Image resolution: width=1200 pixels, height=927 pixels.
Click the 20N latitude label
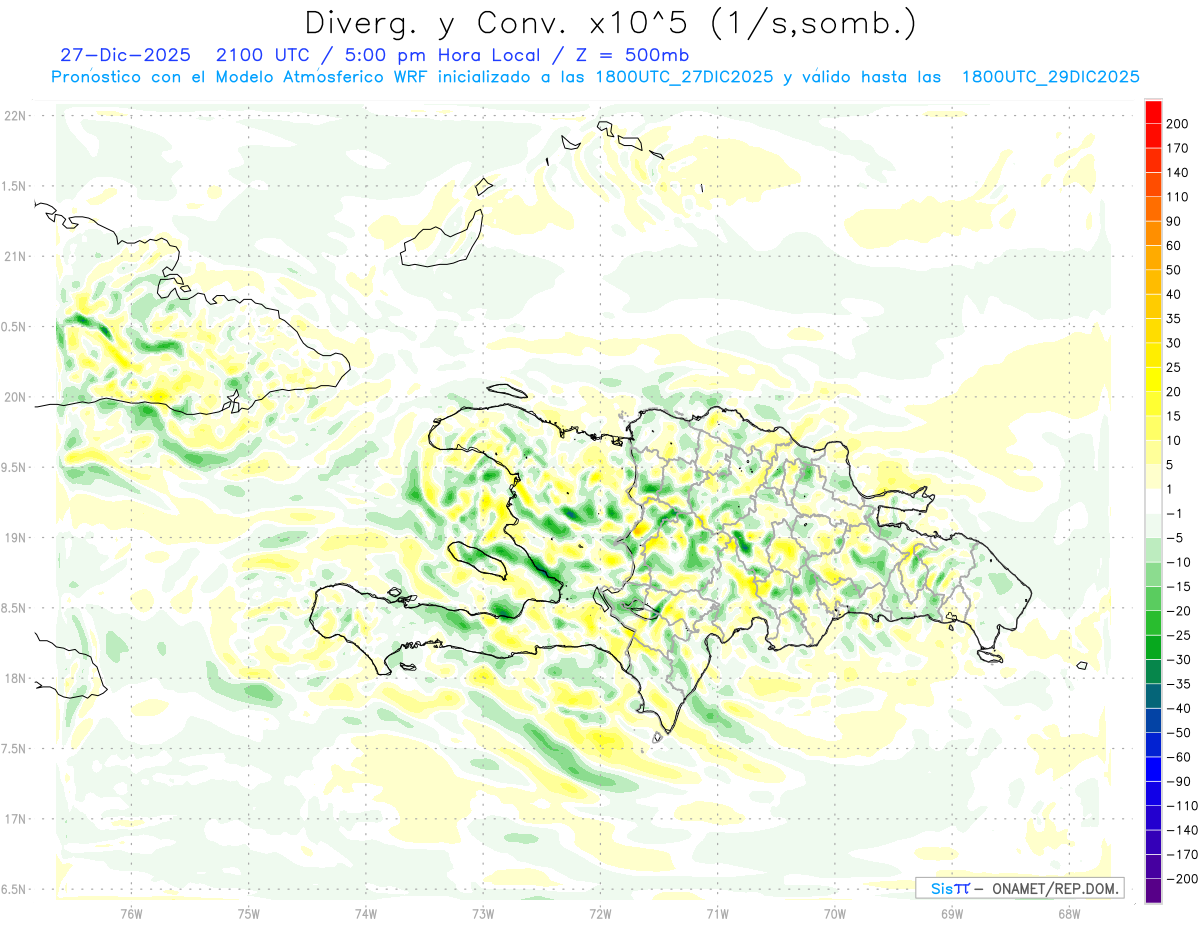(x=14, y=397)
